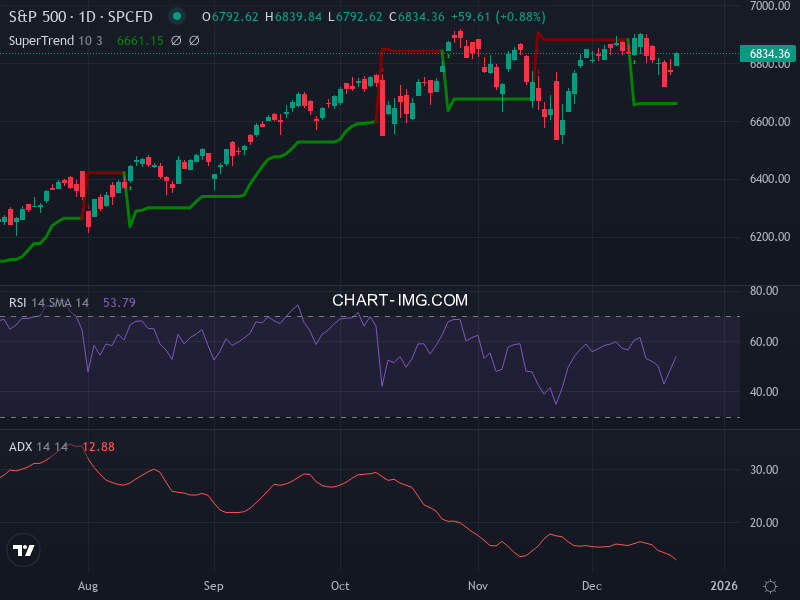
Task: Expand the RSI settings by clicking 14 SMA 14
Action: coord(60,302)
